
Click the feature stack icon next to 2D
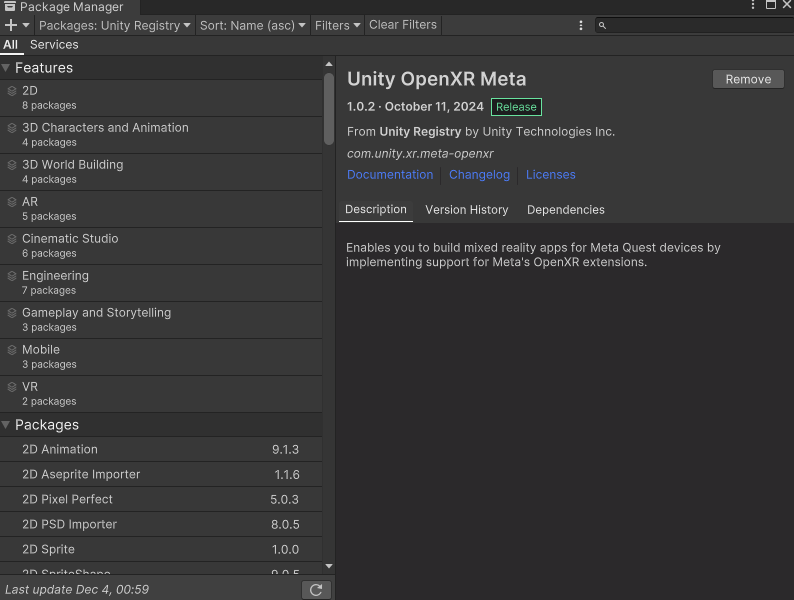click(12, 91)
